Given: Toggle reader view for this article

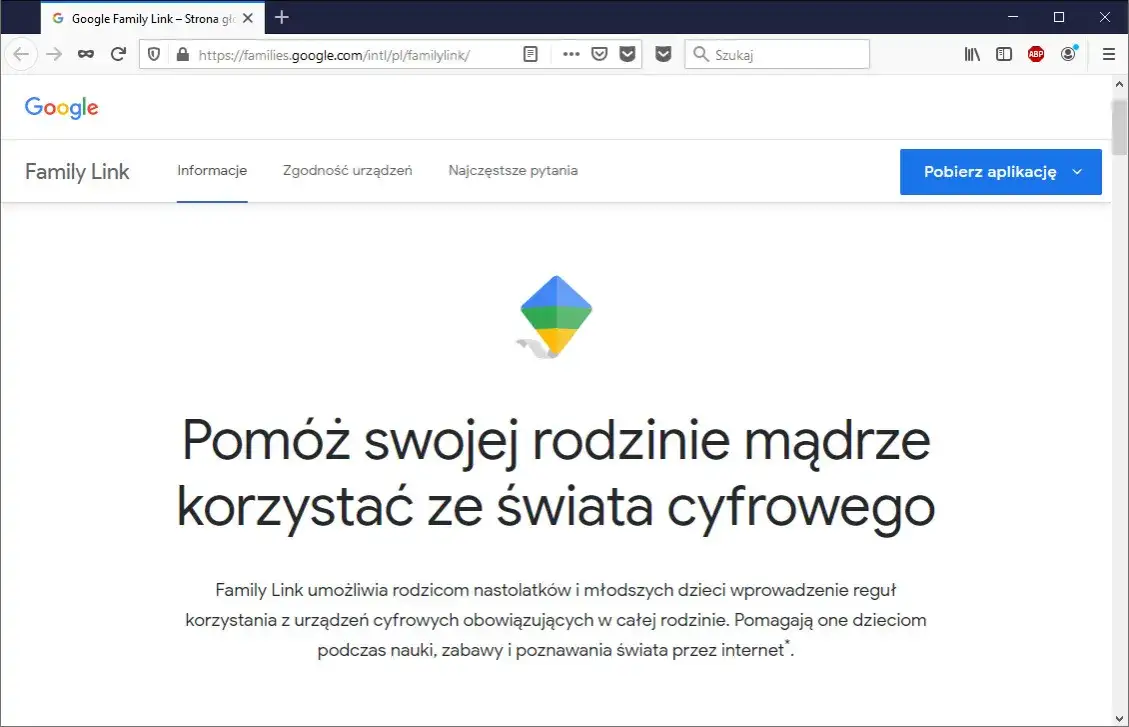Looking at the screenshot, I should tap(529, 54).
